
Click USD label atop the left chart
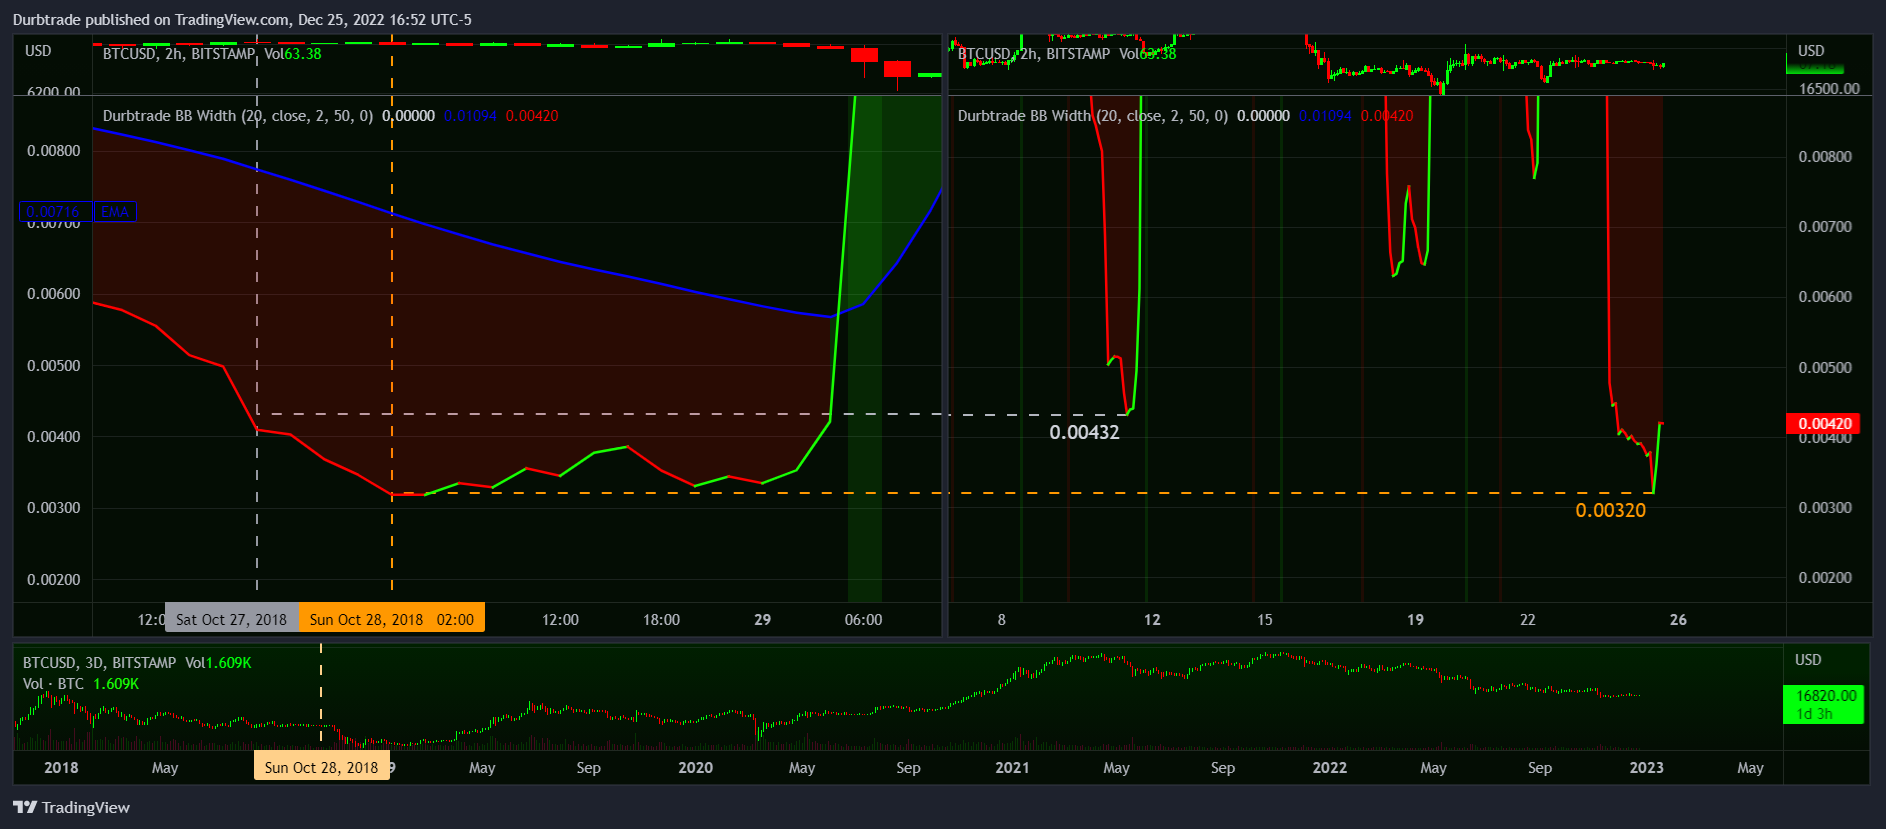38,51
